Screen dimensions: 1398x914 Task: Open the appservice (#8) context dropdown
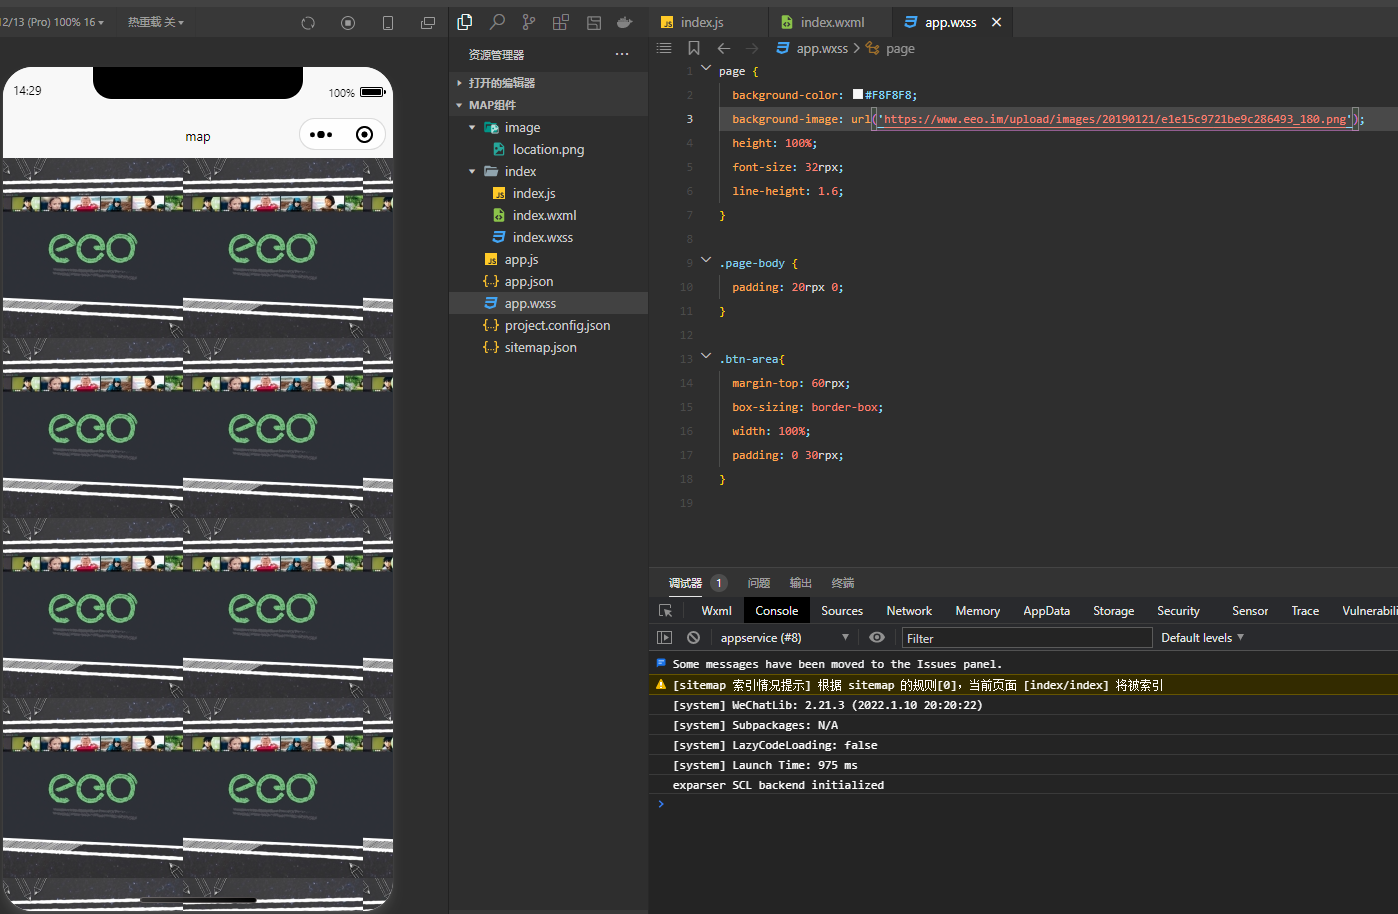point(784,638)
